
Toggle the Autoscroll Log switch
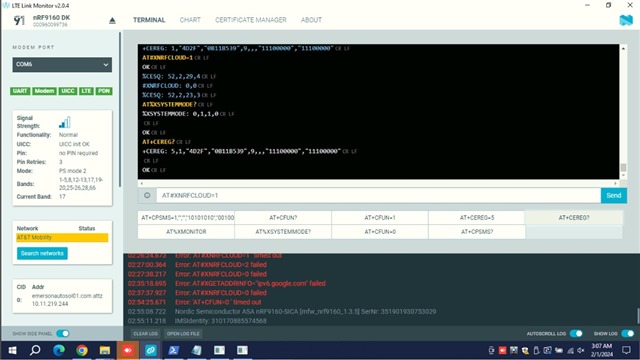pyautogui.click(x=576, y=333)
